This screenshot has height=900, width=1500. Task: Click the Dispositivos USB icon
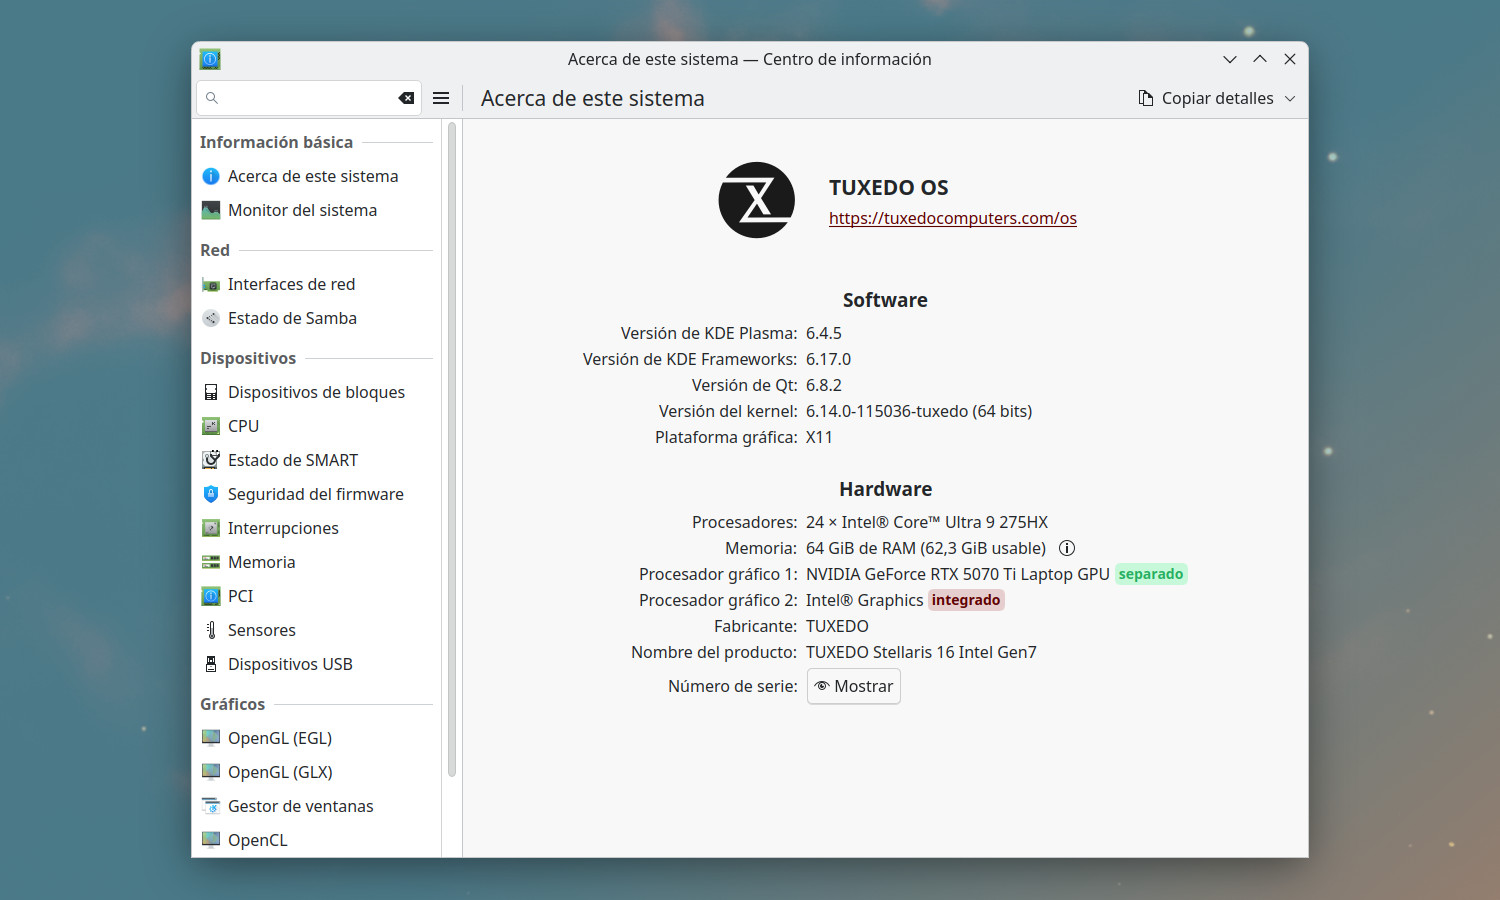(x=211, y=664)
